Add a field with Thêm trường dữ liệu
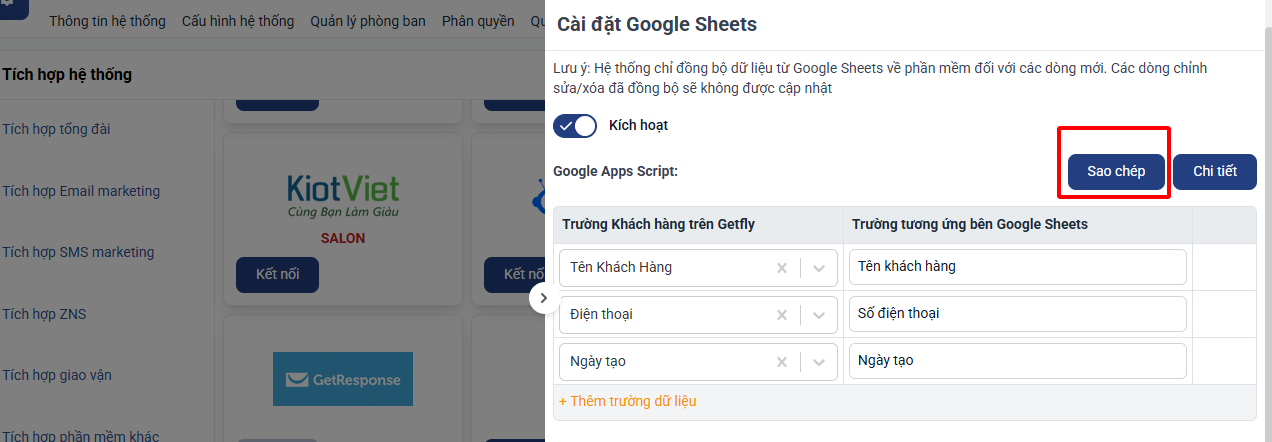 (x=628, y=401)
